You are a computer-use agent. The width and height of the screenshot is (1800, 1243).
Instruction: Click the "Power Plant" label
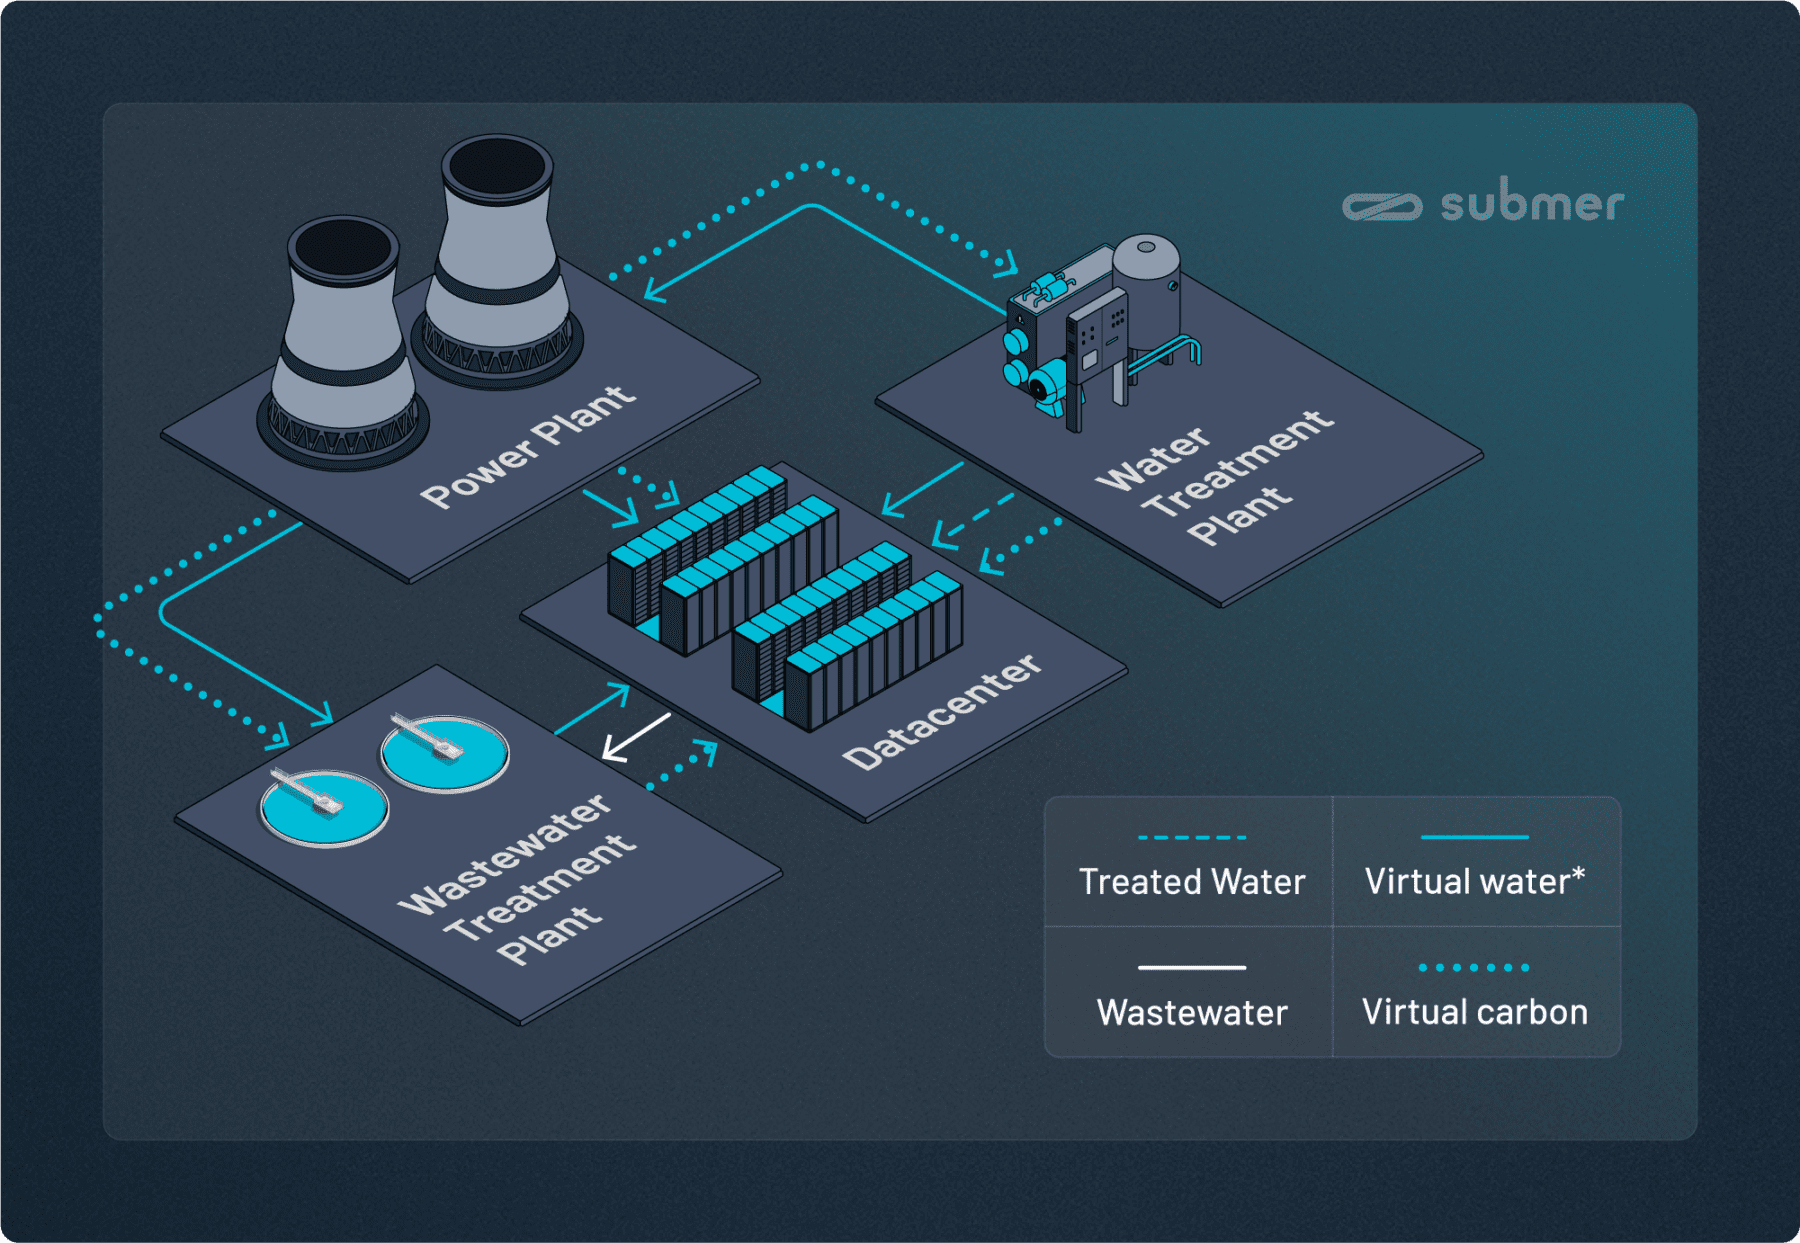coord(528,445)
